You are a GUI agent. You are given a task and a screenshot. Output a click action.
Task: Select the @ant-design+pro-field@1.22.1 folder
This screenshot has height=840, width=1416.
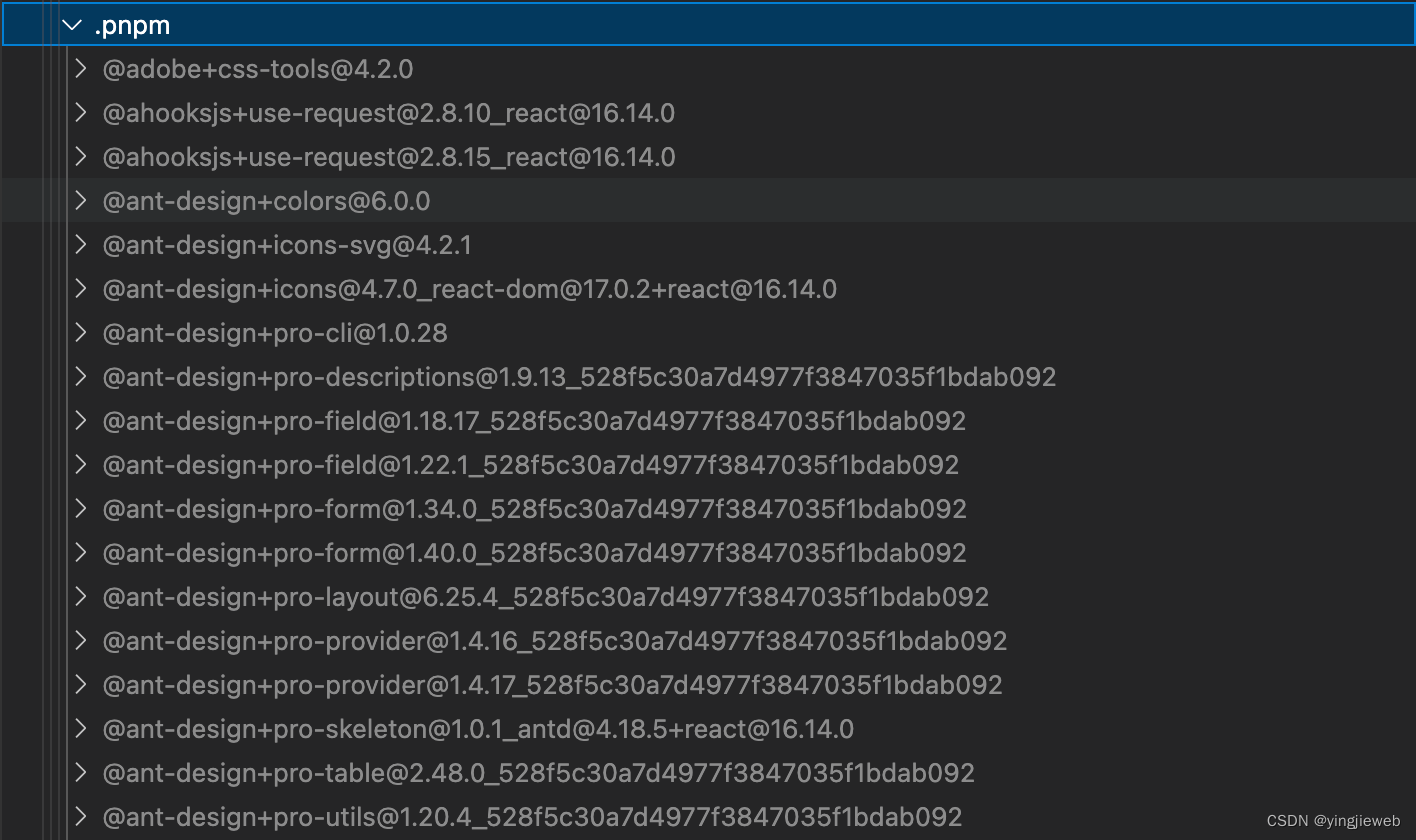(708, 465)
